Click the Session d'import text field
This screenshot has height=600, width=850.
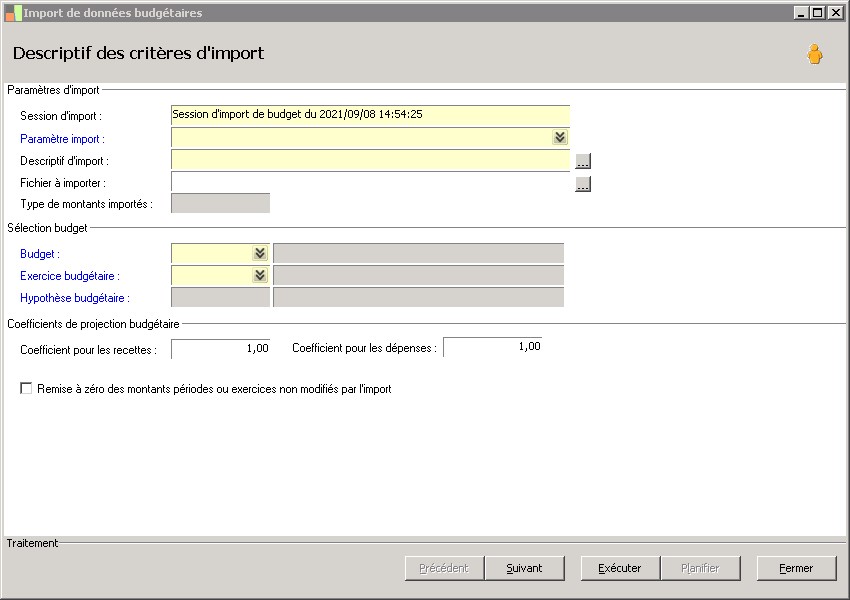point(370,115)
